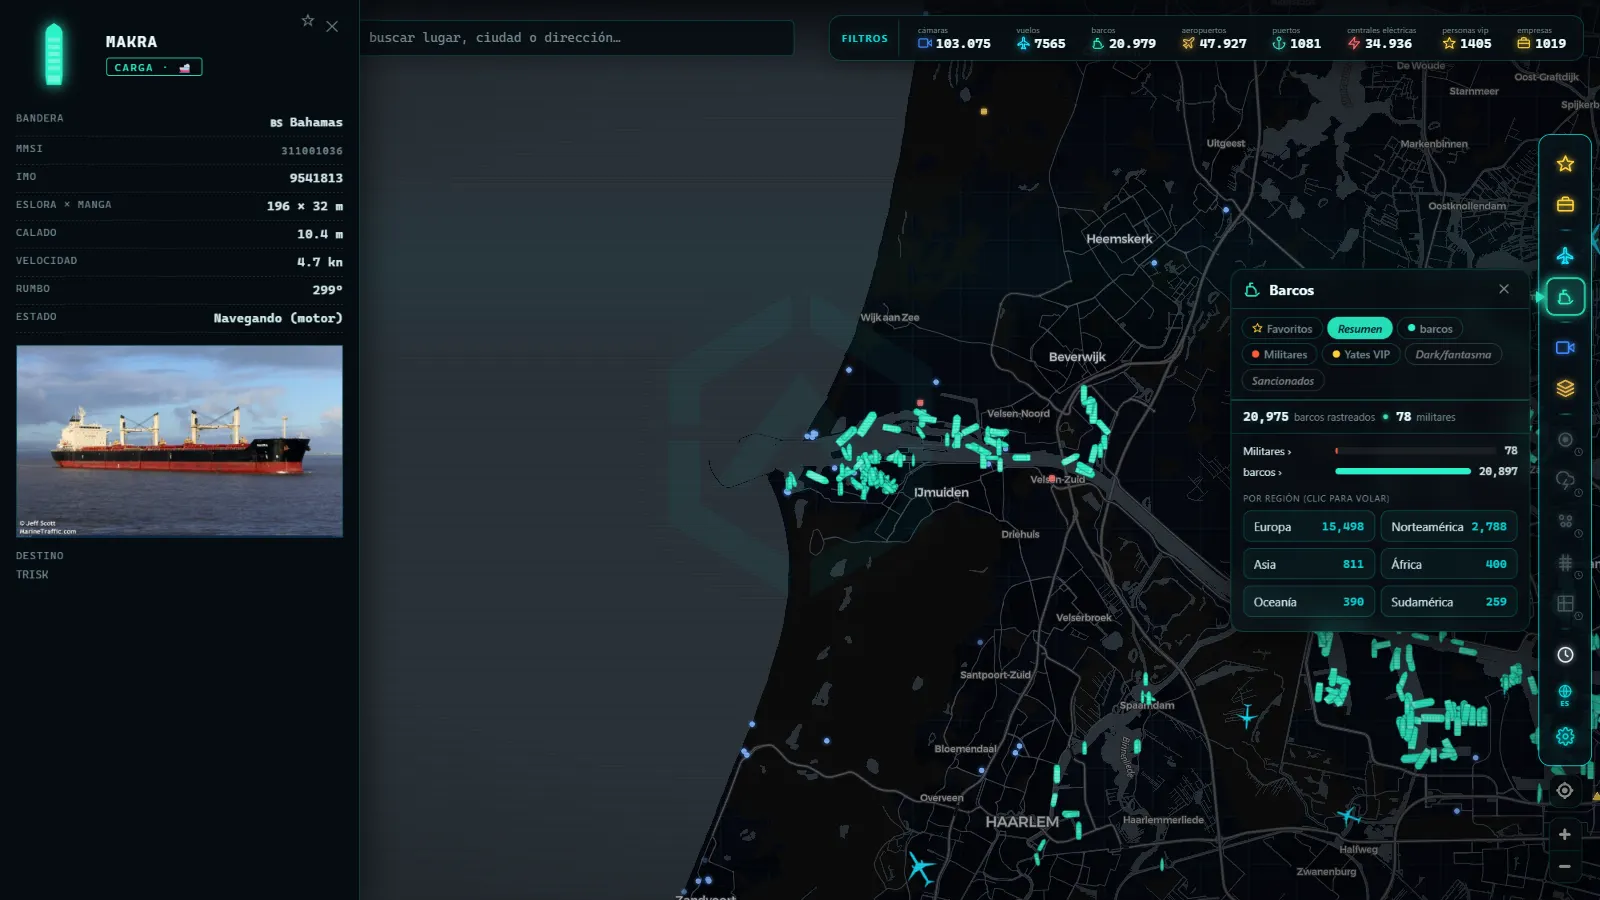Switch to the Favoritos tab
The width and height of the screenshot is (1600, 900).
pos(1282,329)
